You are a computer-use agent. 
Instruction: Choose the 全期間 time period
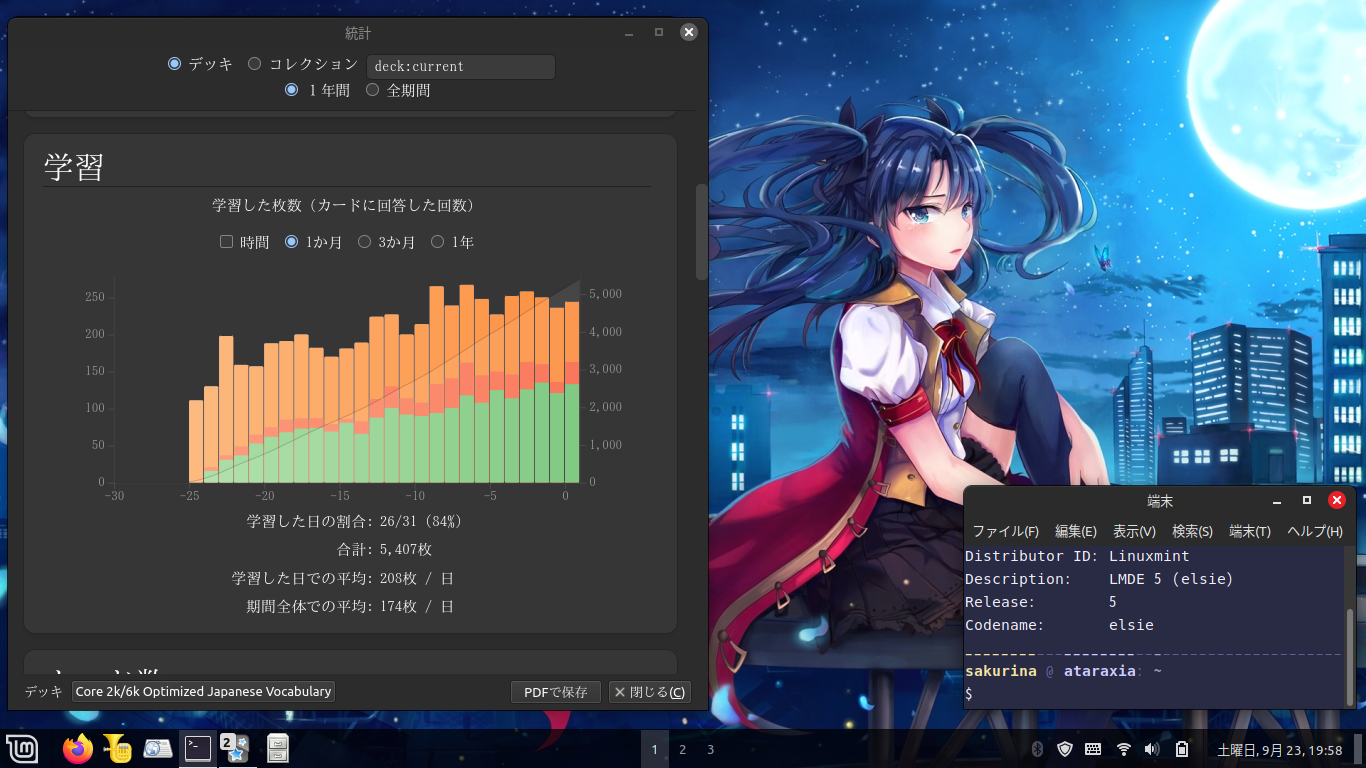373,90
